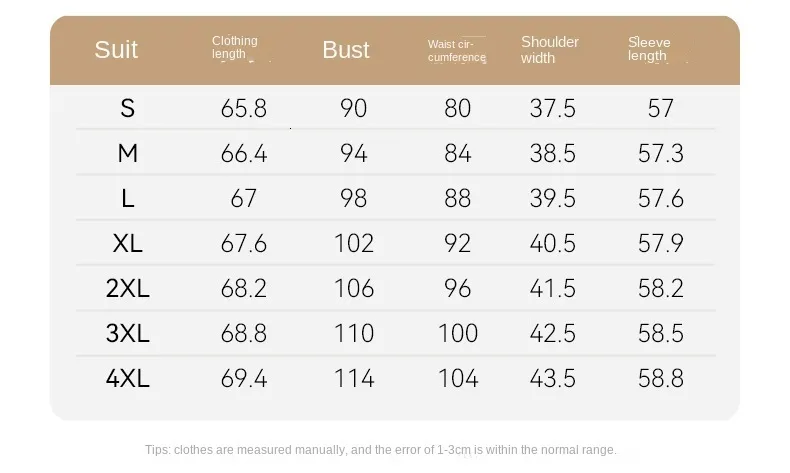Select the 4XL size row label
Image resolution: width=790 pixels, height=473 pixels.
(127, 378)
